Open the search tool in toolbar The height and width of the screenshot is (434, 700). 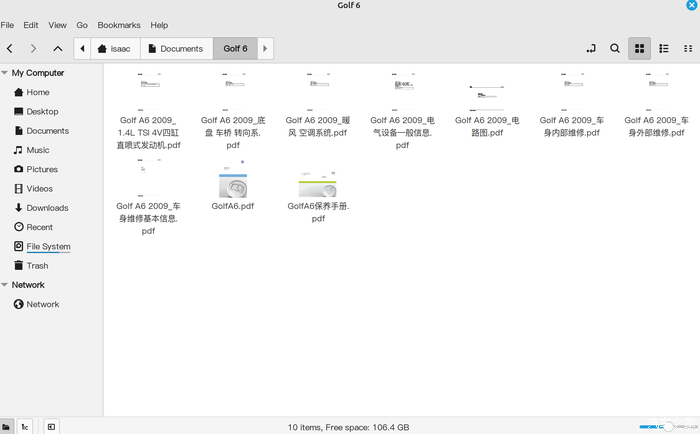(615, 48)
